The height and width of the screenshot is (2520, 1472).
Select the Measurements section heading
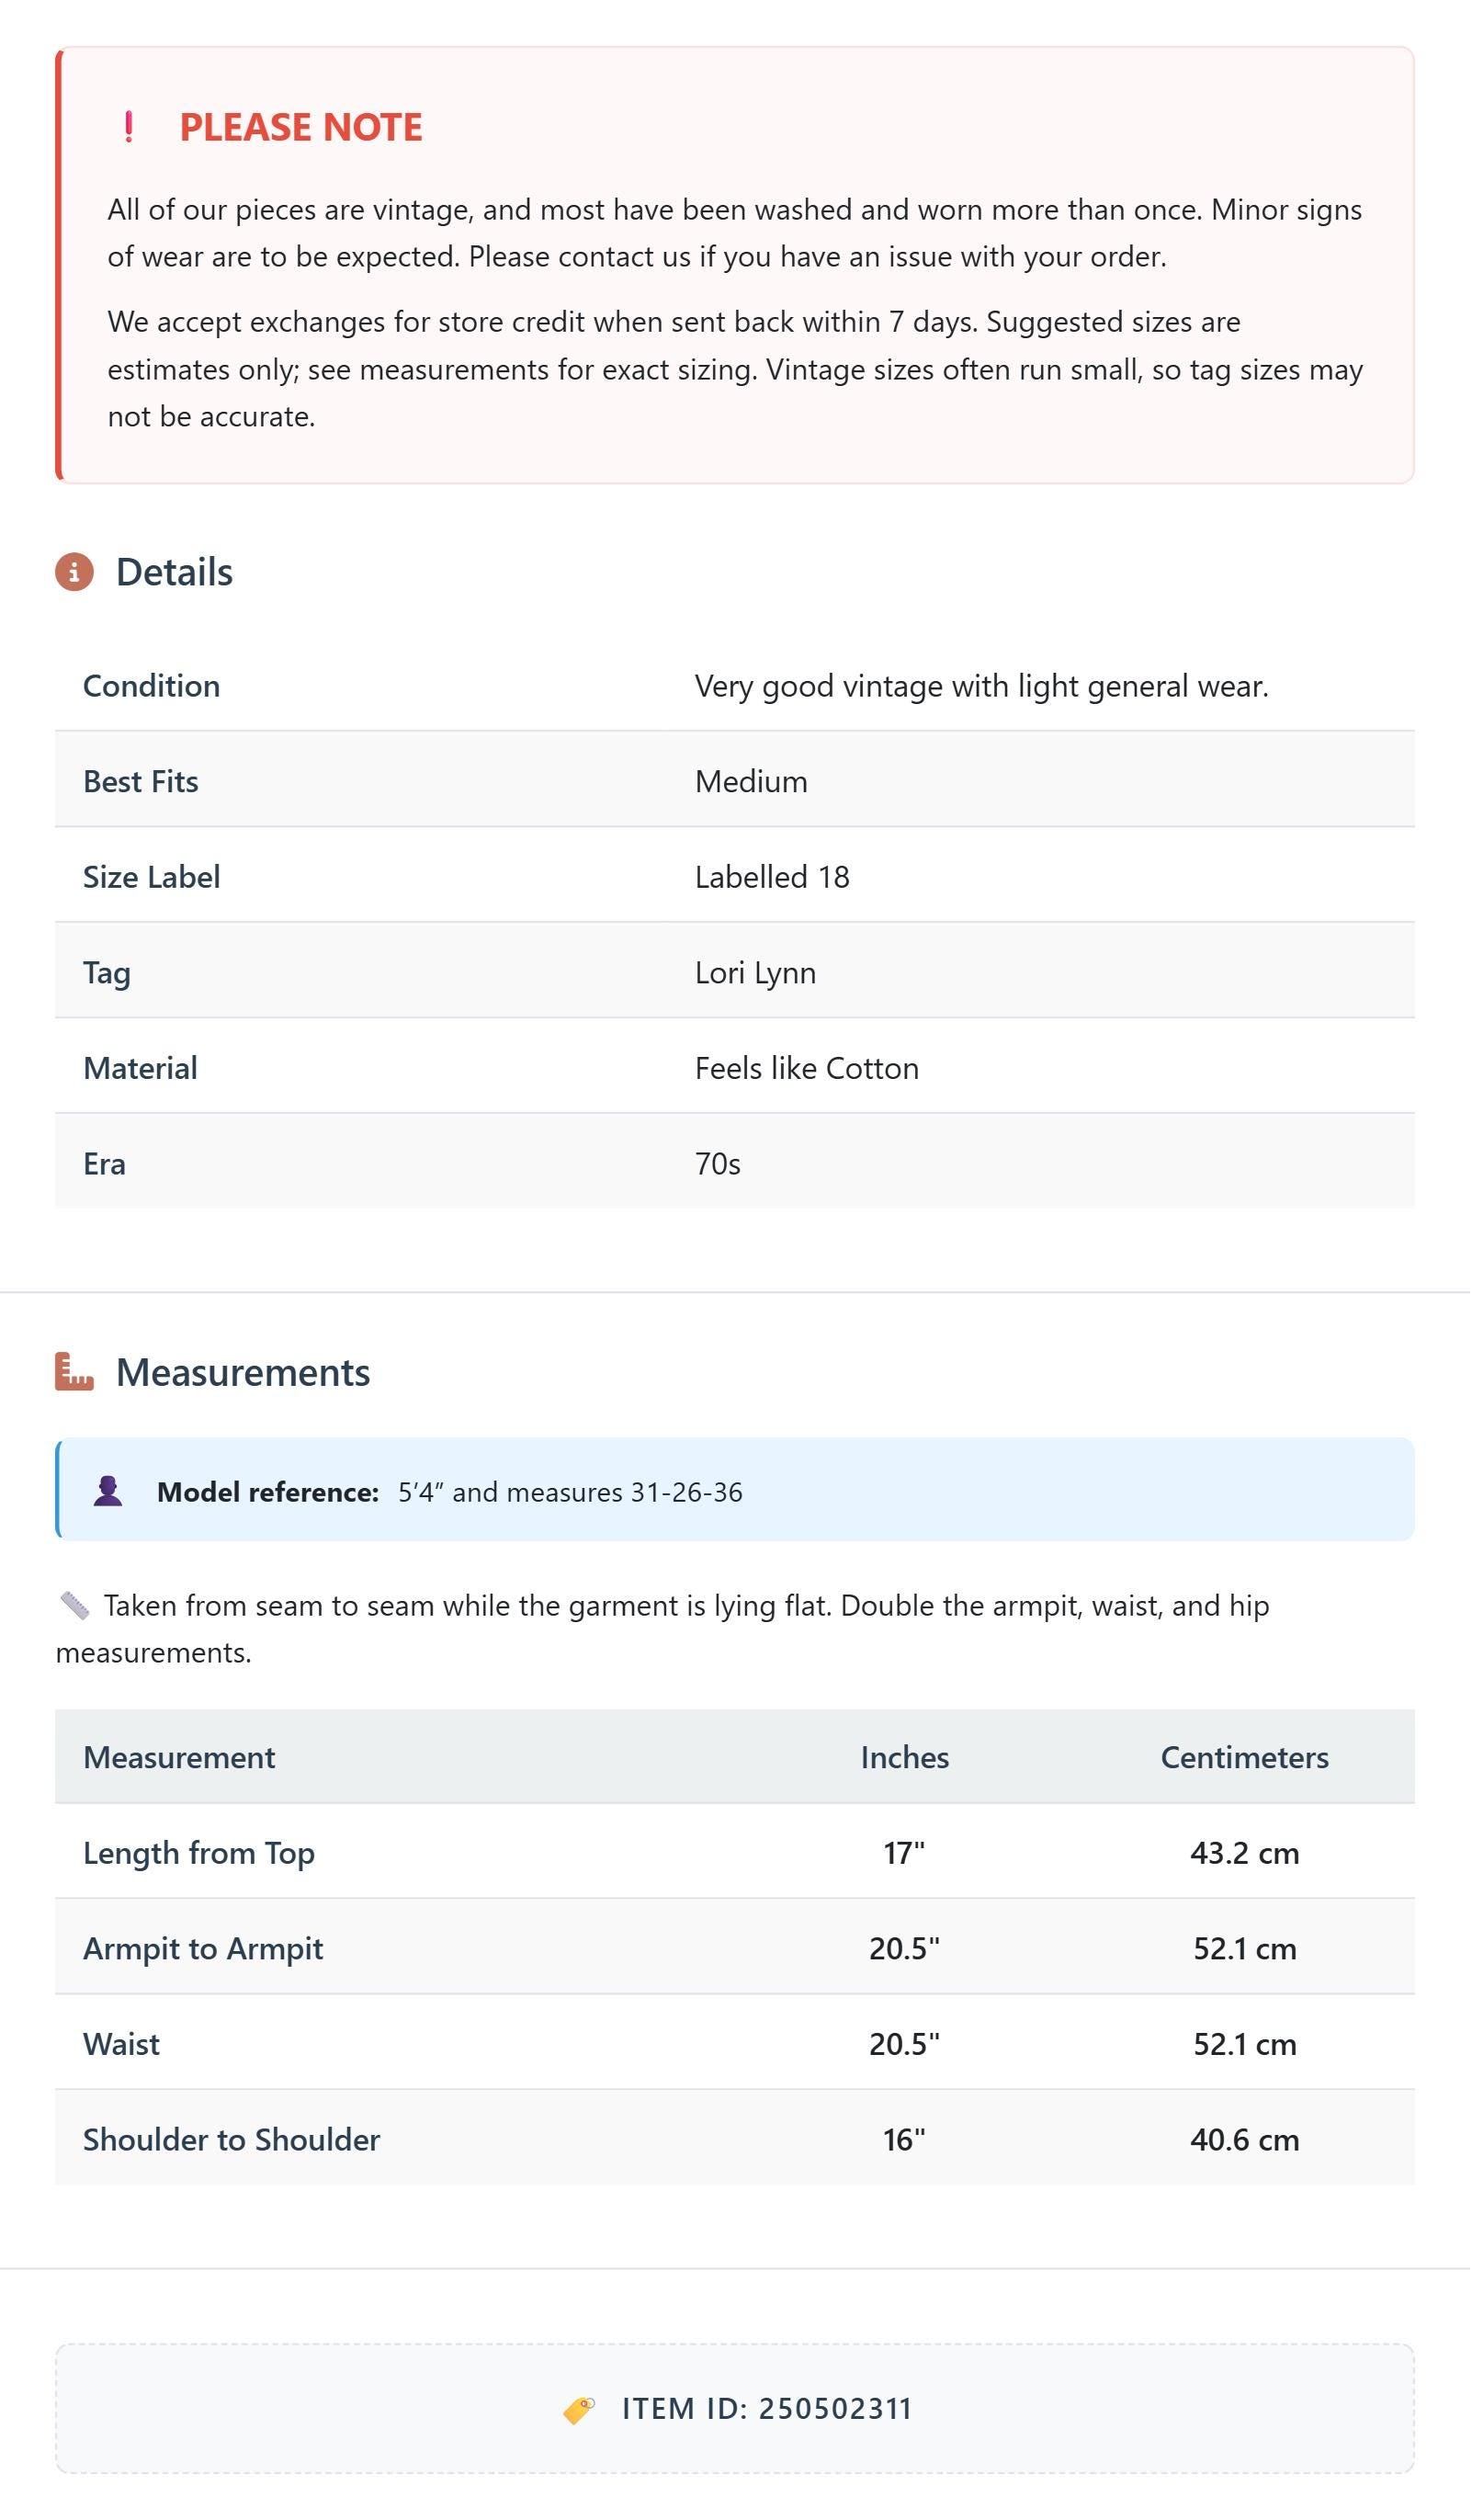(x=243, y=1373)
